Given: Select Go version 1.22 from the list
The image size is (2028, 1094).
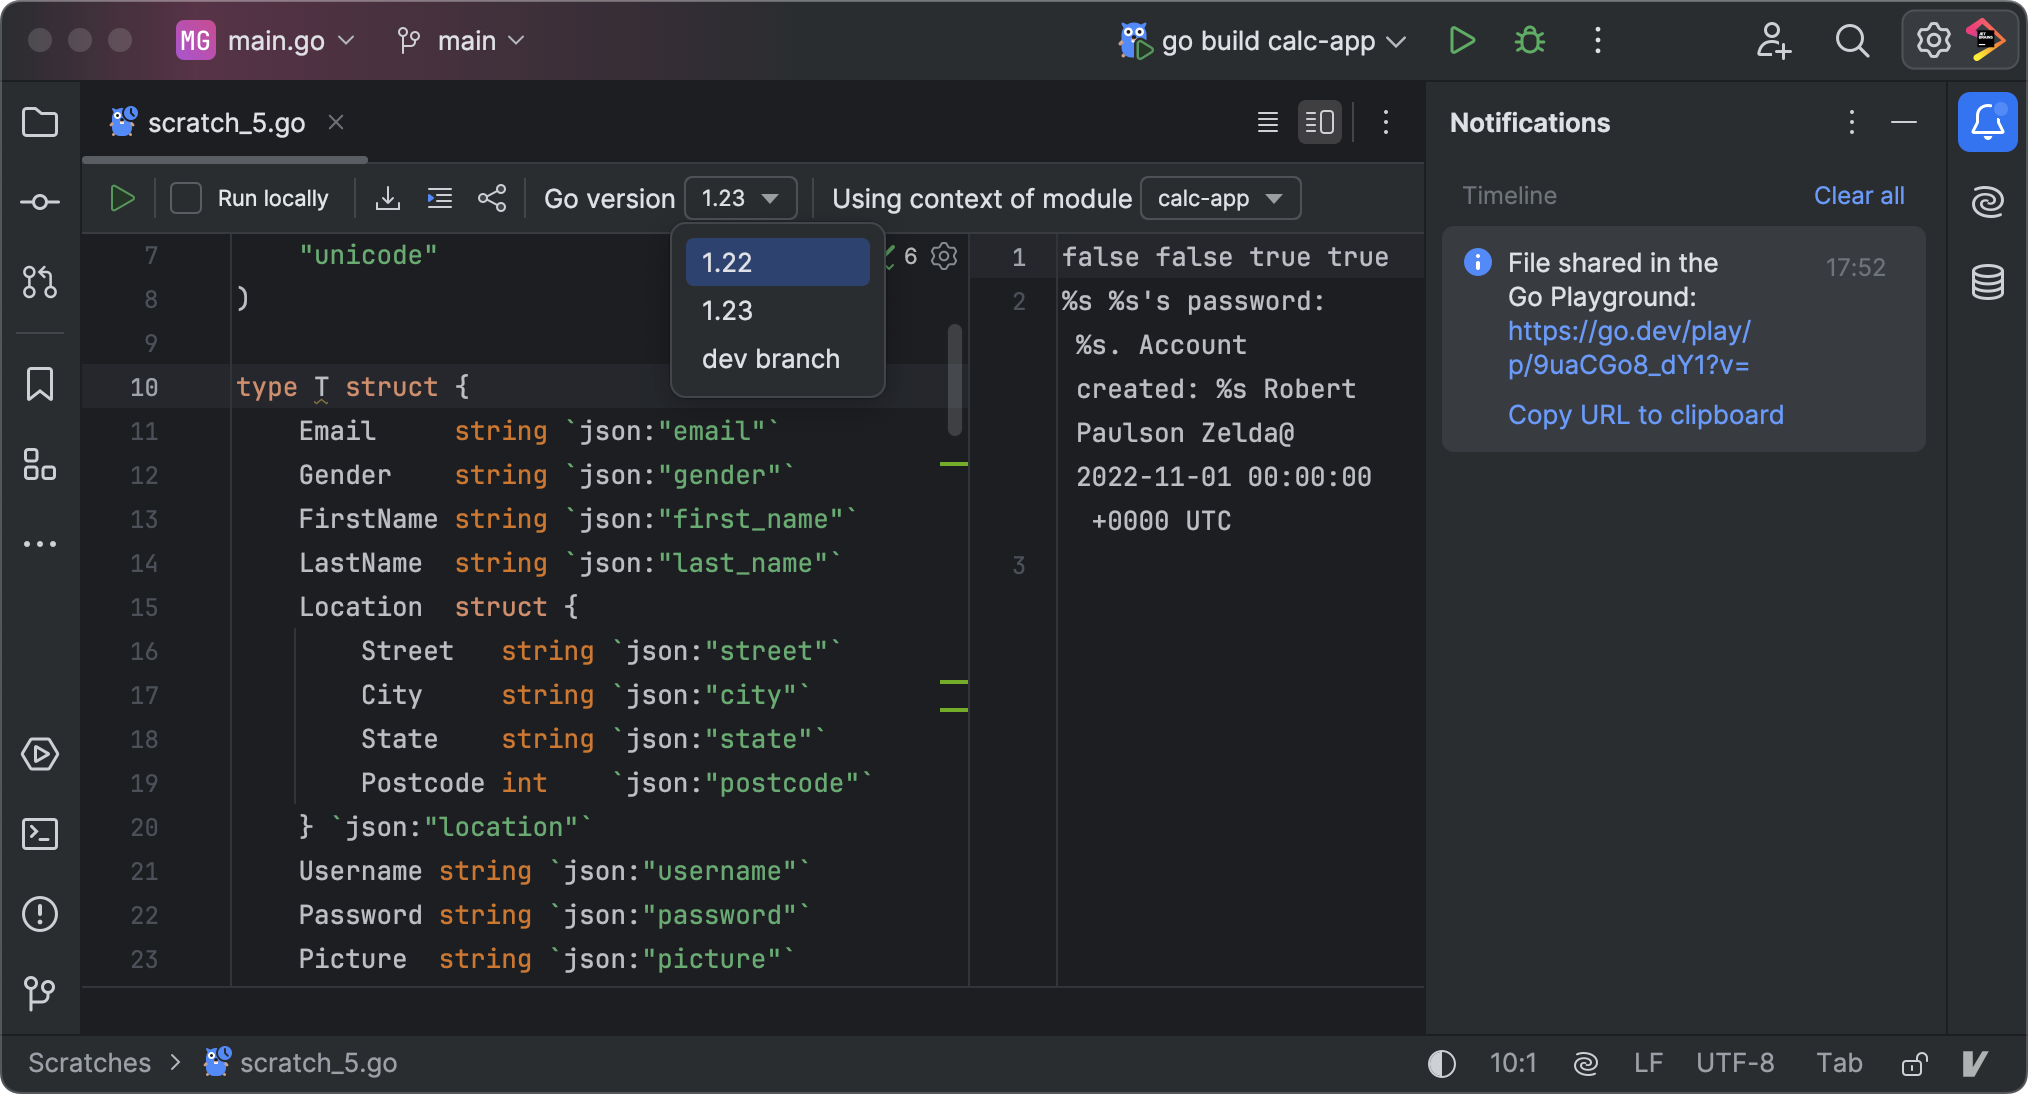Looking at the screenshot, I should tap(777, 262).
